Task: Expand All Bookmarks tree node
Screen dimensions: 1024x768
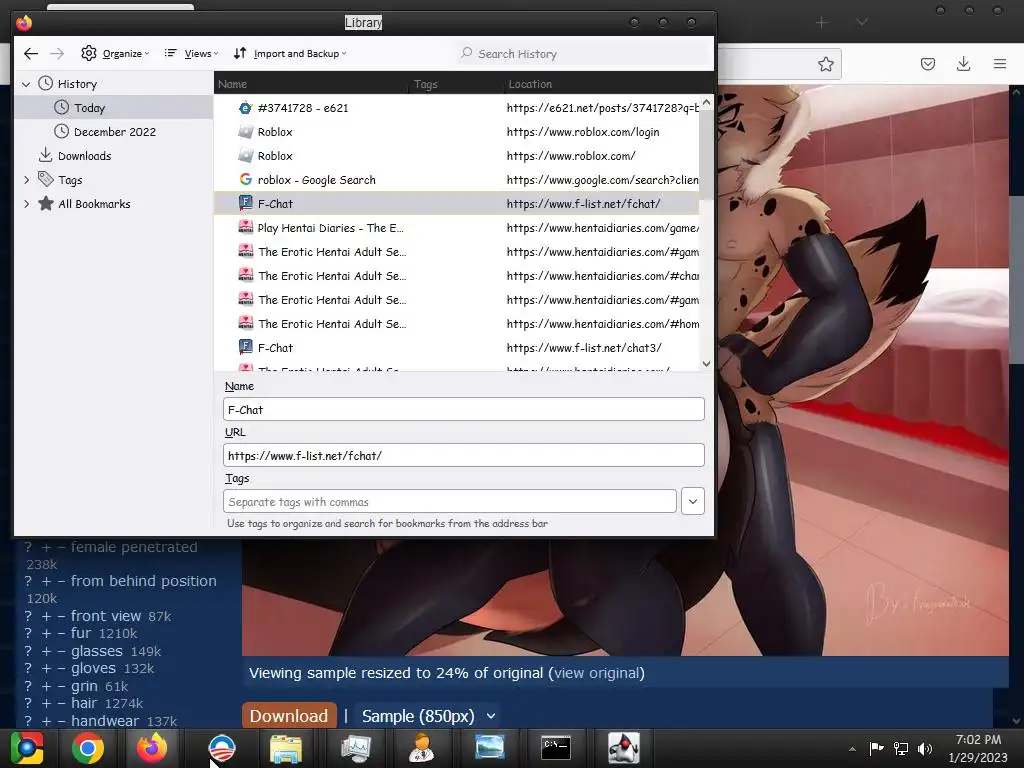Action: 26,204
